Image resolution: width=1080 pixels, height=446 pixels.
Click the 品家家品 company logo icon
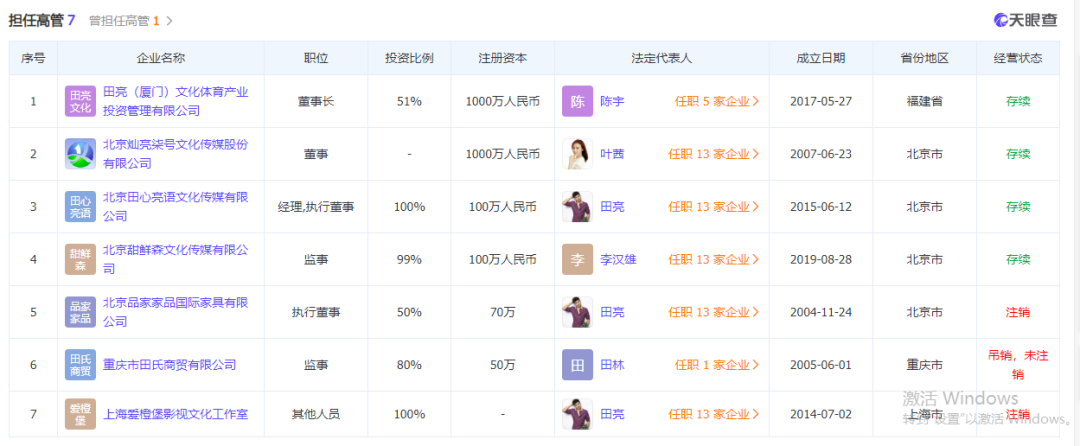[80, 312]
